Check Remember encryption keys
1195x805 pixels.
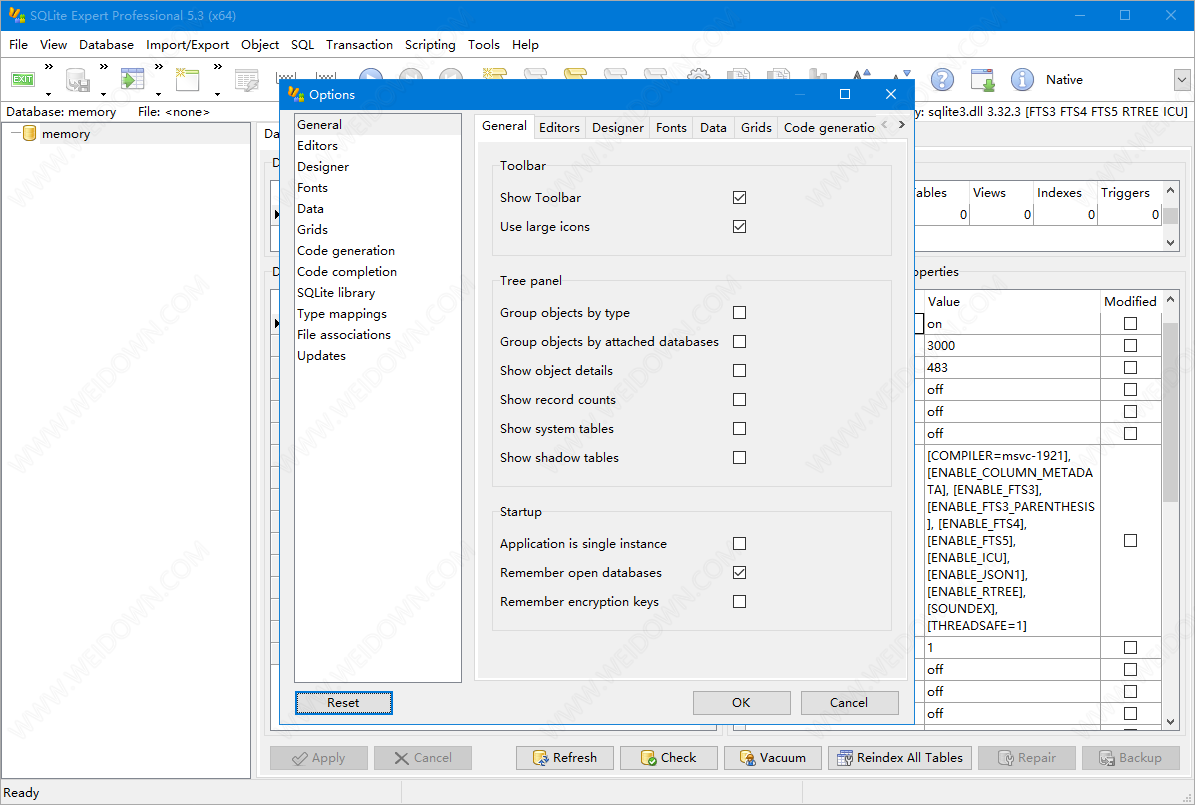click(x=739, y=601)
